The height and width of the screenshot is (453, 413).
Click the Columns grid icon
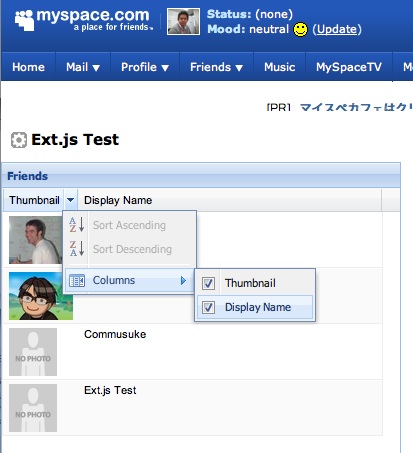(x=77, y=281)
